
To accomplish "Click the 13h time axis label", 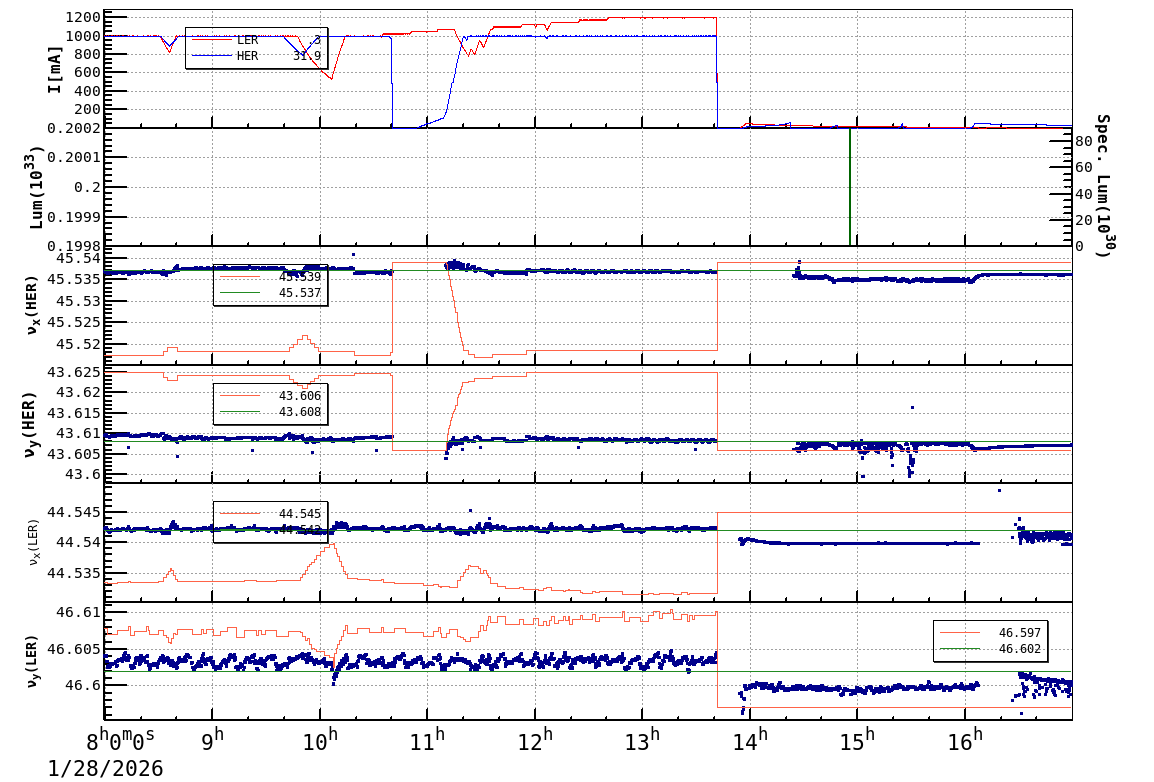I will pos(642,740).
